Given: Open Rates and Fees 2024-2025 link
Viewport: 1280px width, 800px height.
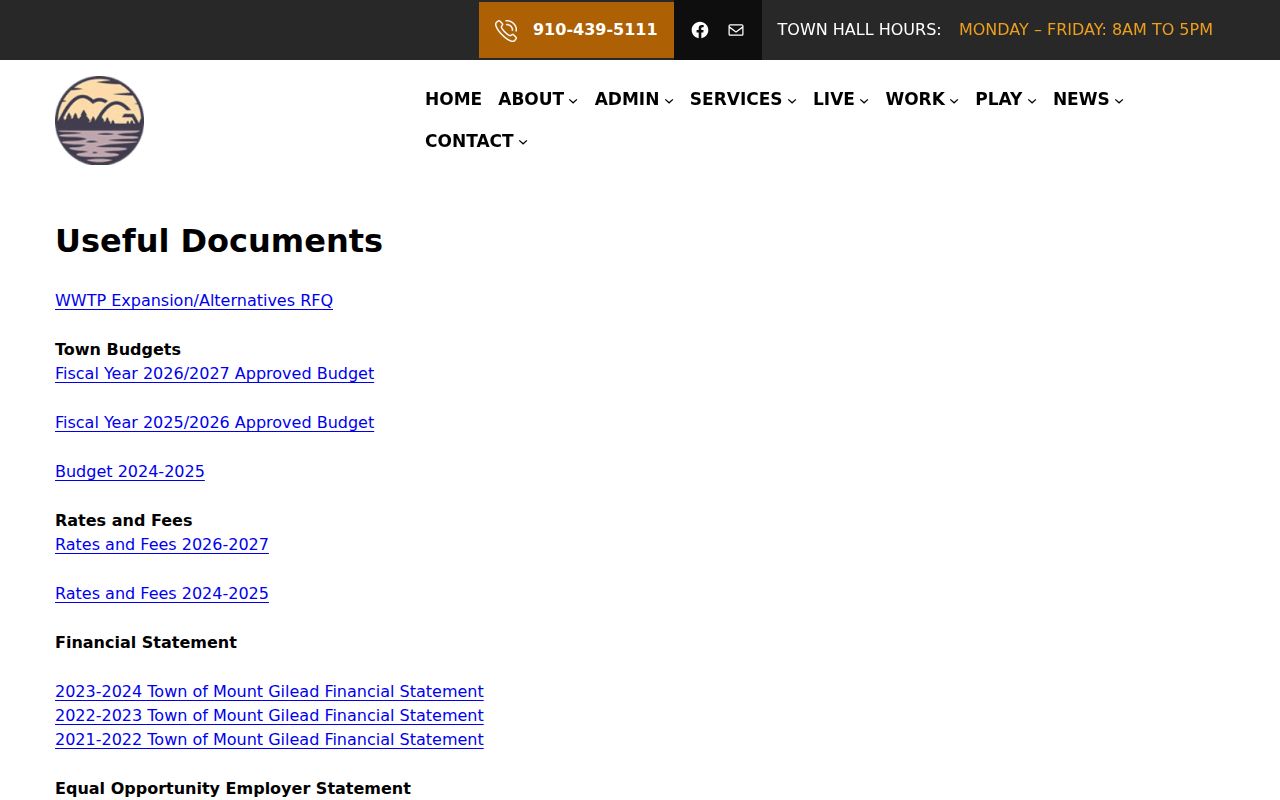Looking at the screenshot, I should pos(162,594).
